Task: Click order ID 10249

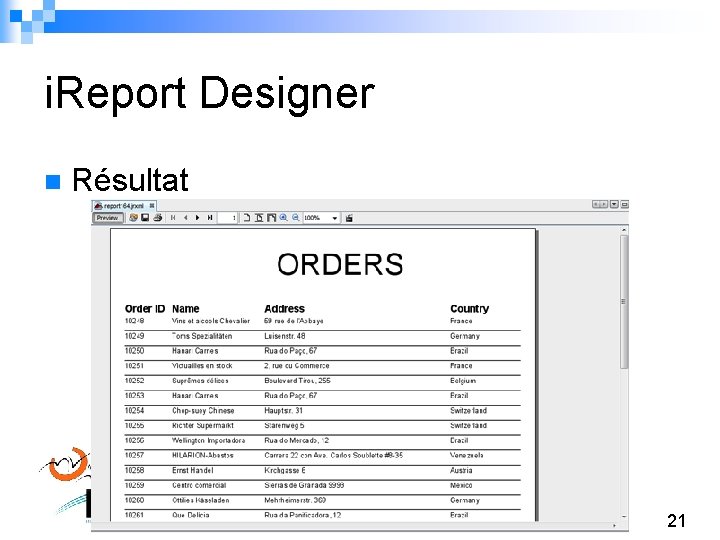Action: point(134,336)
